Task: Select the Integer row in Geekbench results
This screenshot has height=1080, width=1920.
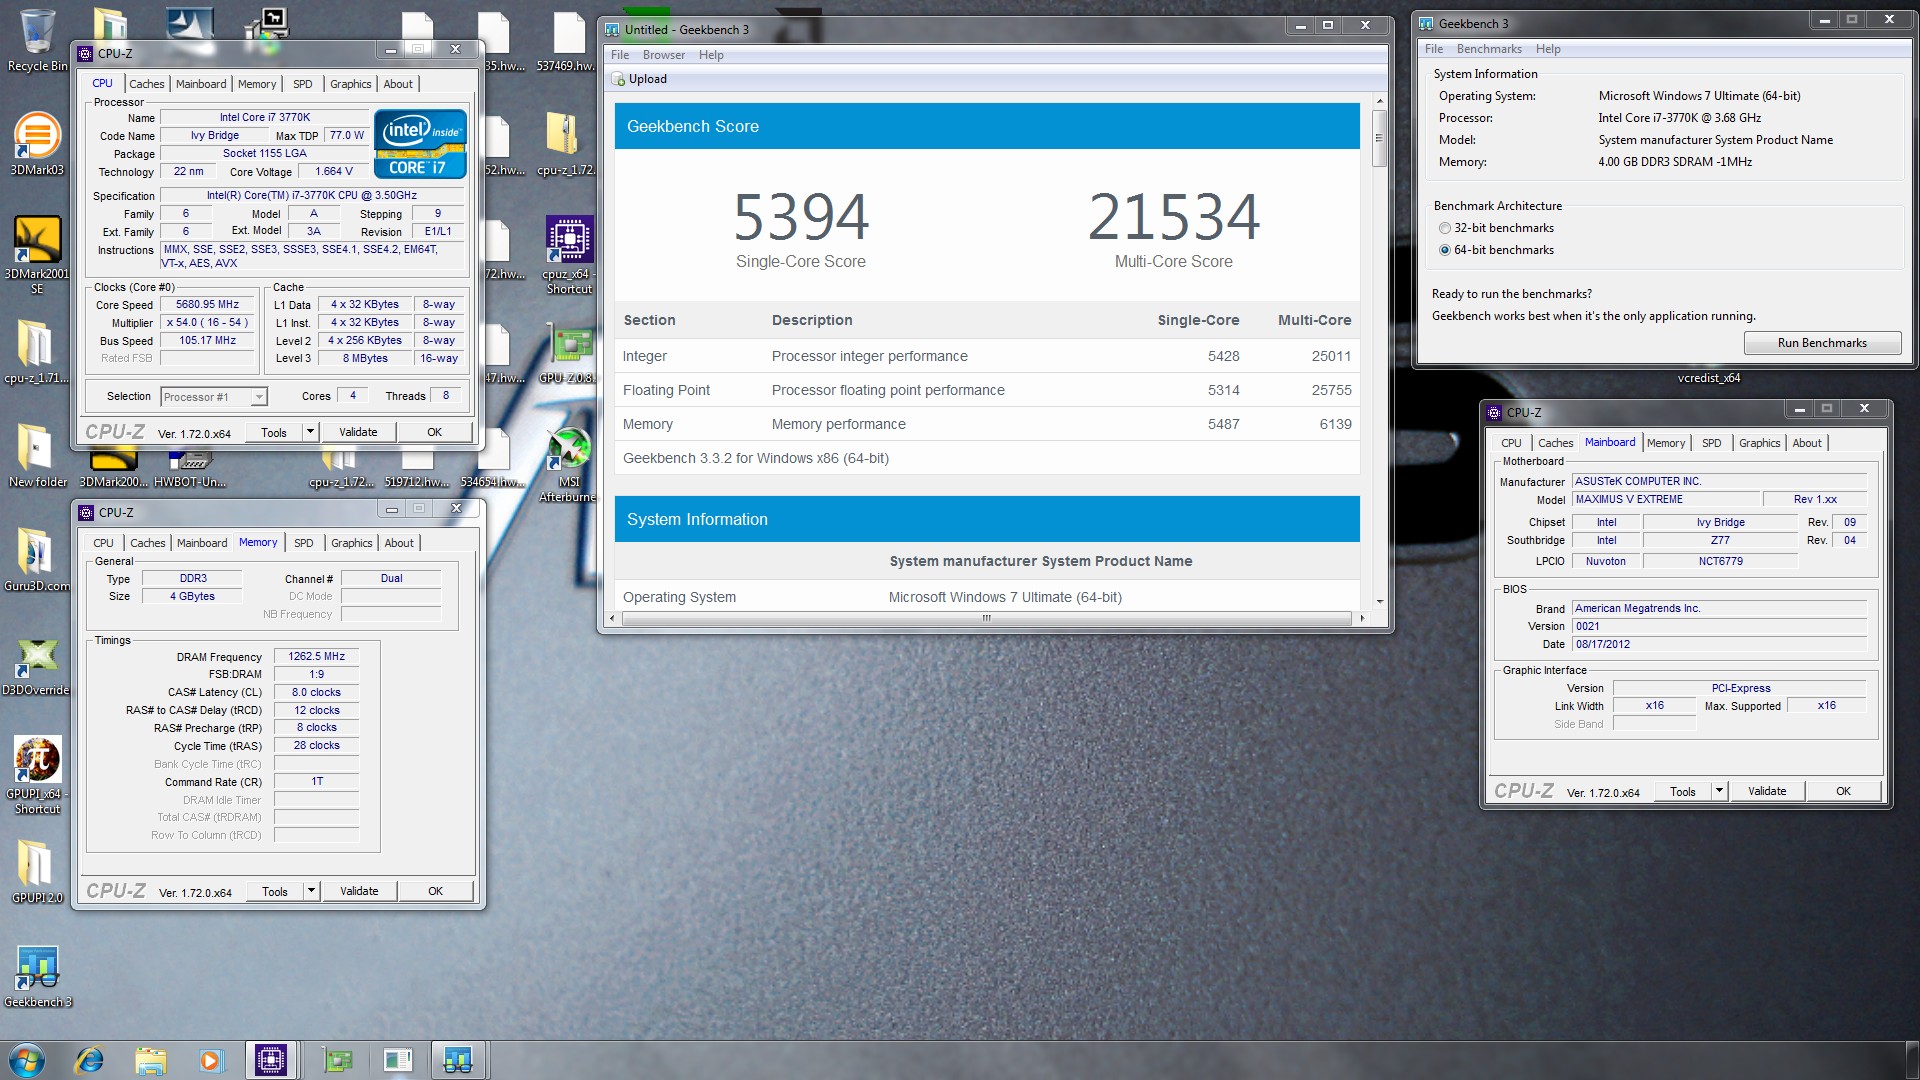Action: point(987,356)
